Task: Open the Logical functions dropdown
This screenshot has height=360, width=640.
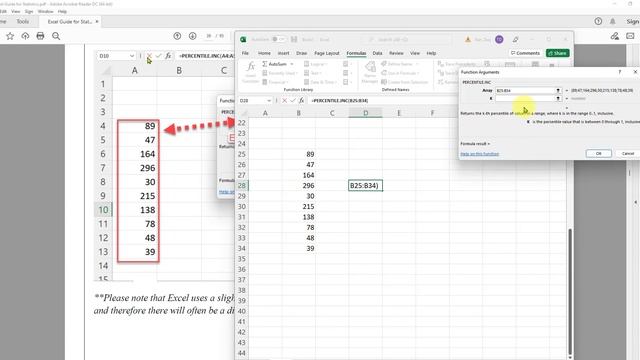Action: pyautogui.click(x=315, y=64)
